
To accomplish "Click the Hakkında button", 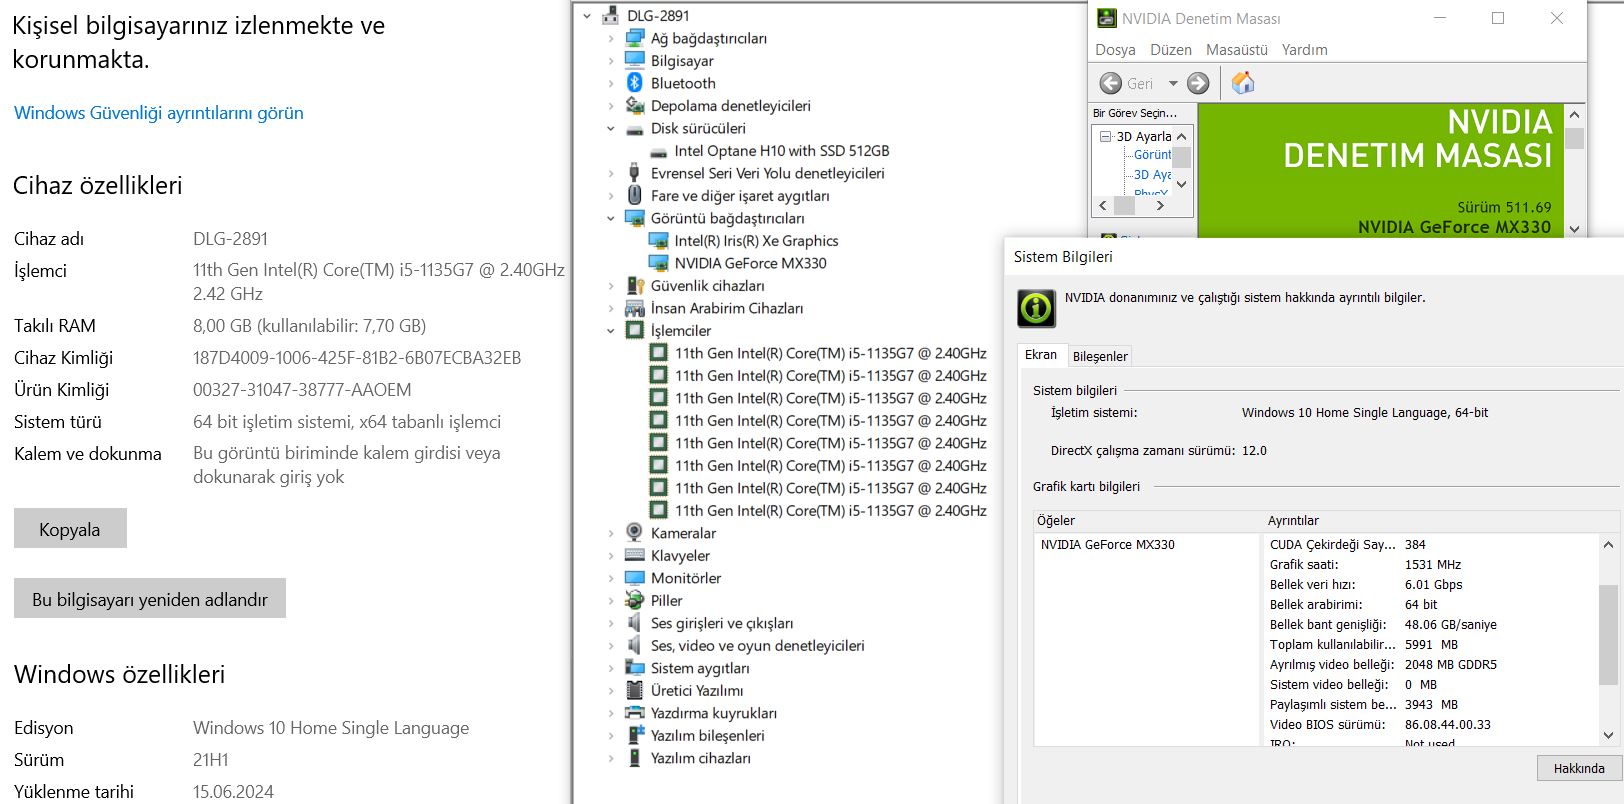I will tap(1579, 768).
